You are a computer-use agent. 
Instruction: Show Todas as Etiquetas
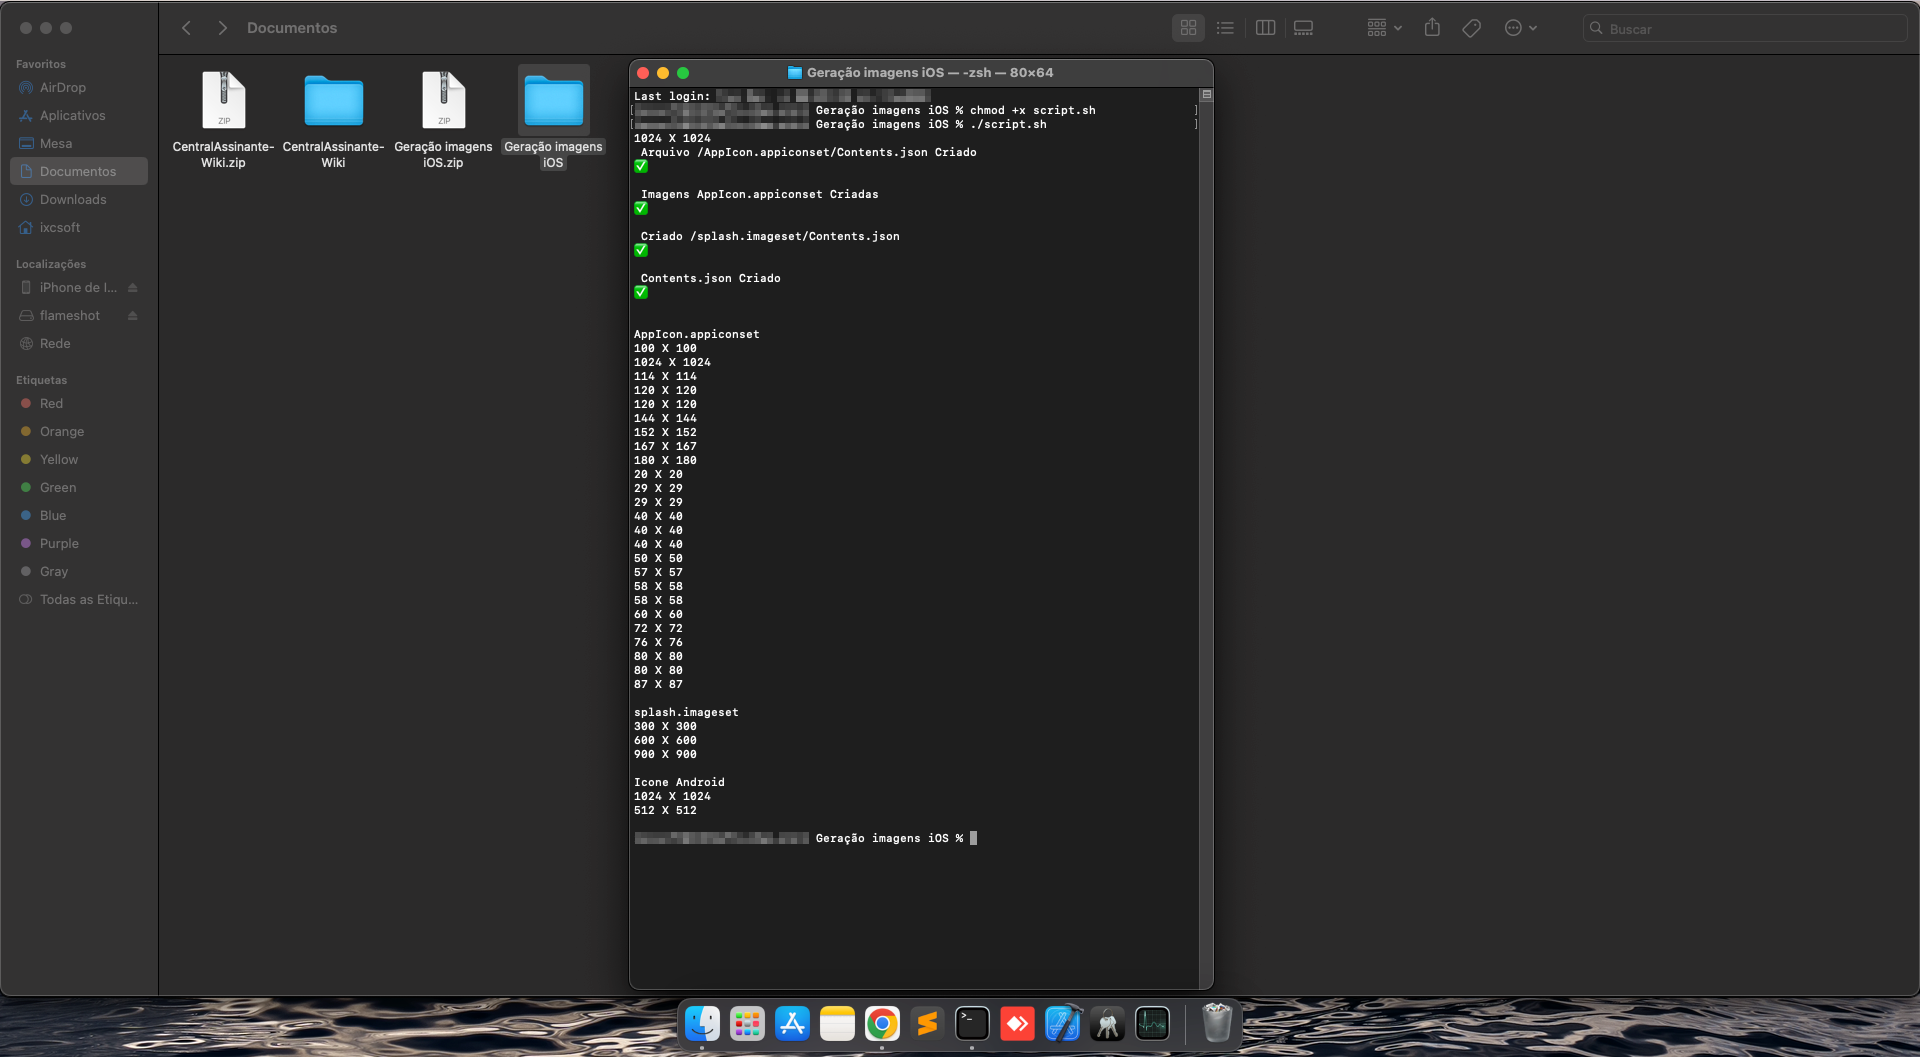79,600
